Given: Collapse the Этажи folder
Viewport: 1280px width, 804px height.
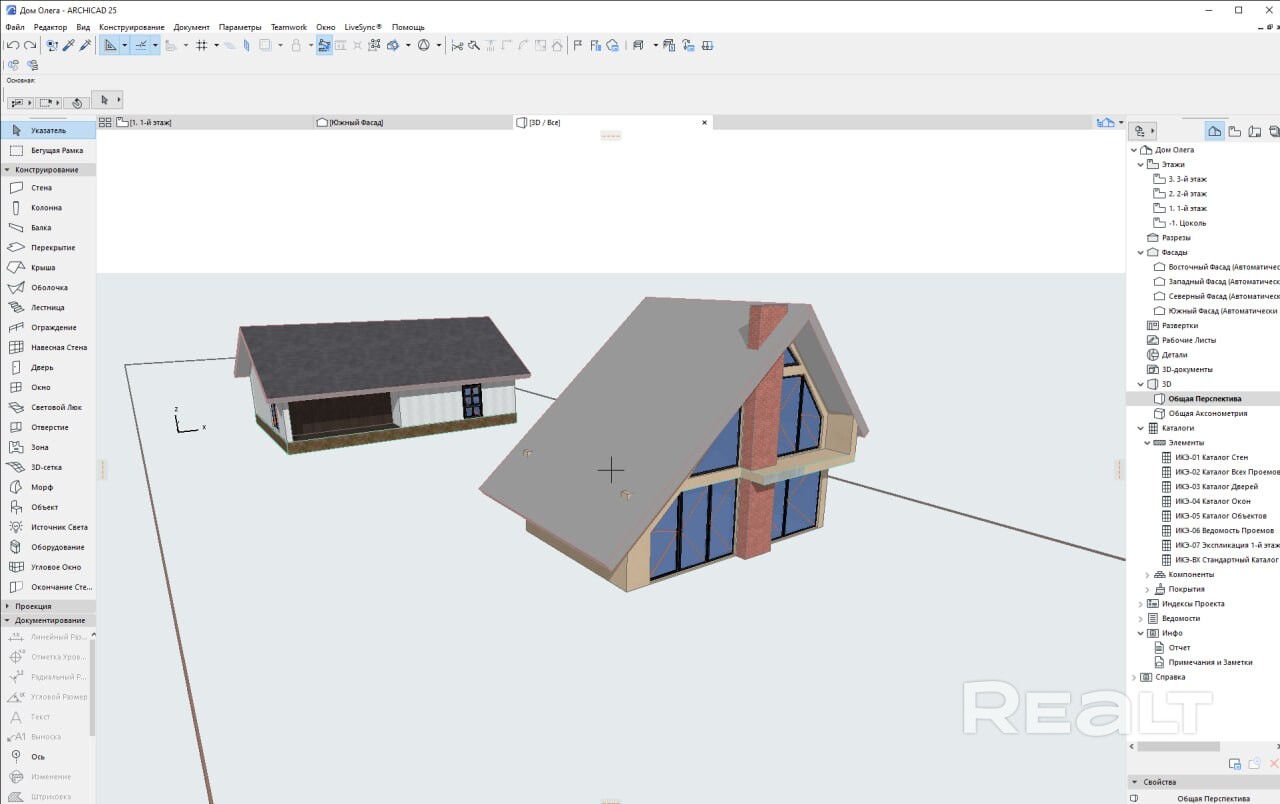Looking at the screenshot, I should 1141,165.
